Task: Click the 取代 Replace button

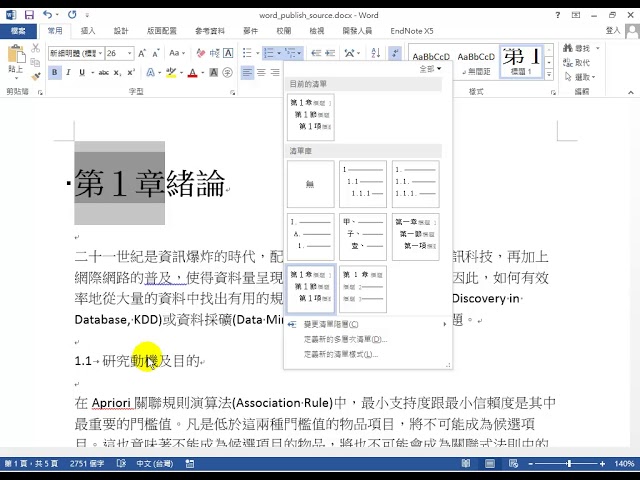Action: point(576,62)
